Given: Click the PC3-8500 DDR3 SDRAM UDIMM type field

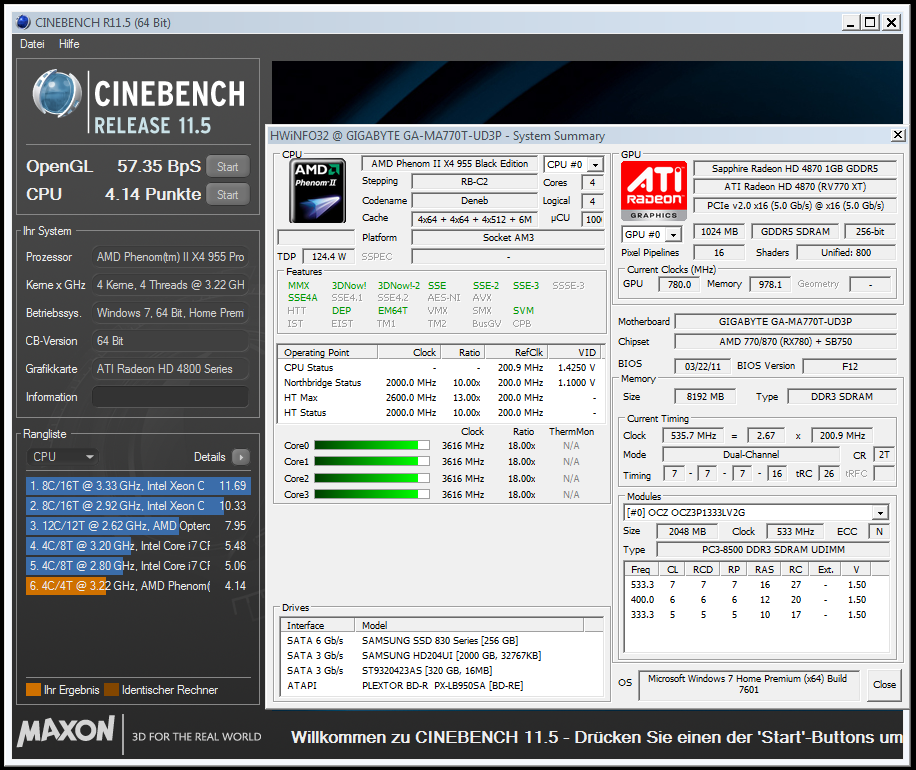Looking at the screenshot, I should coord(773,550).
